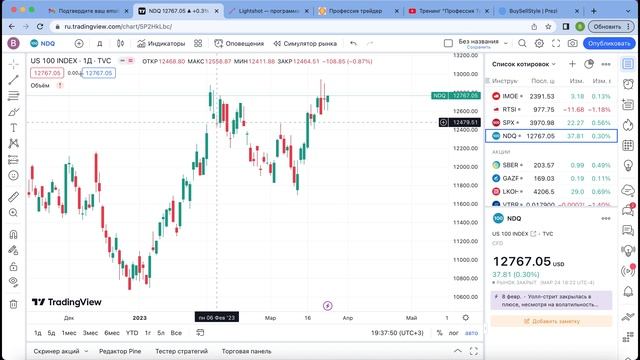Open watchlist more options menu
The image size is (640, 360).
click(x=606, y=64)
